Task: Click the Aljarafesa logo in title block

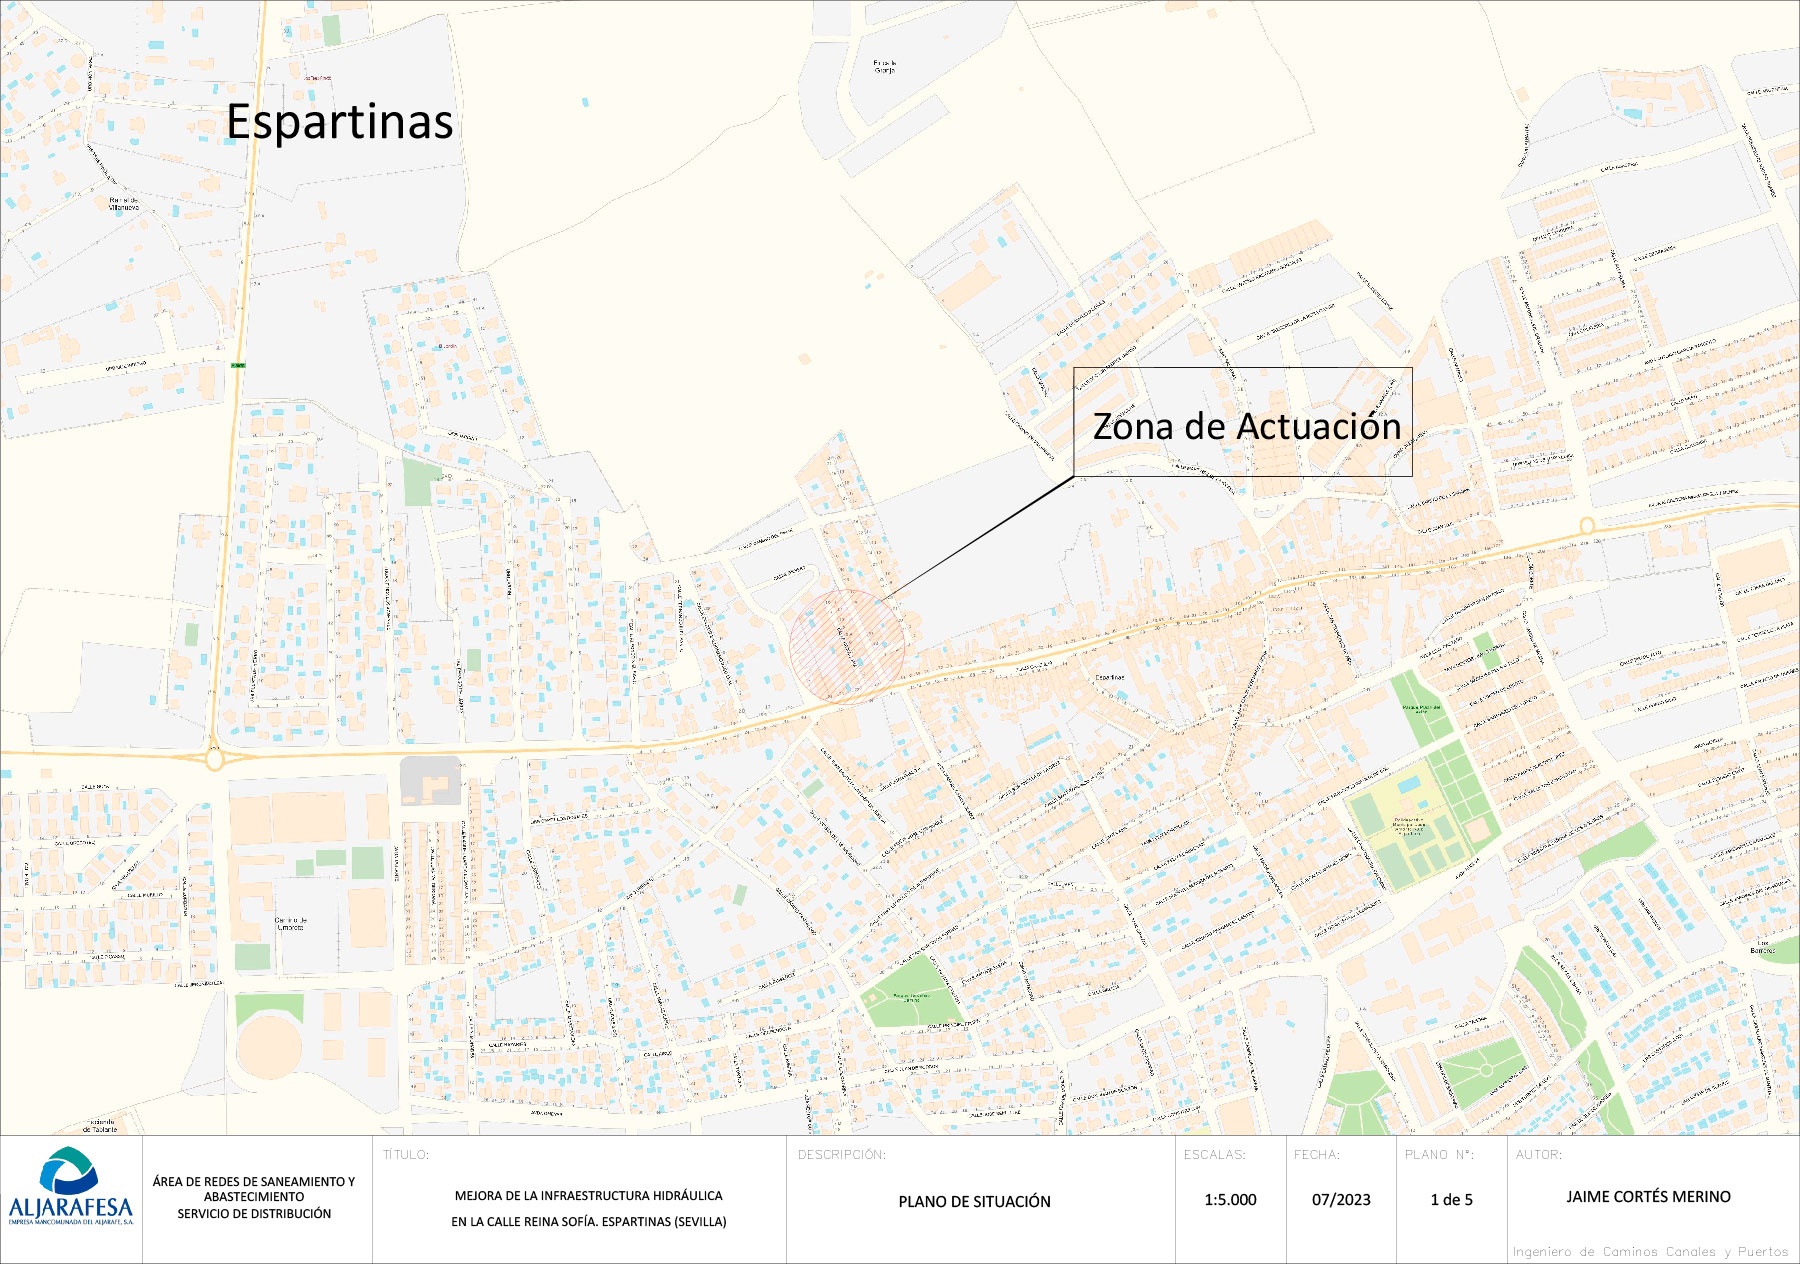Action: pos(70,1186)
